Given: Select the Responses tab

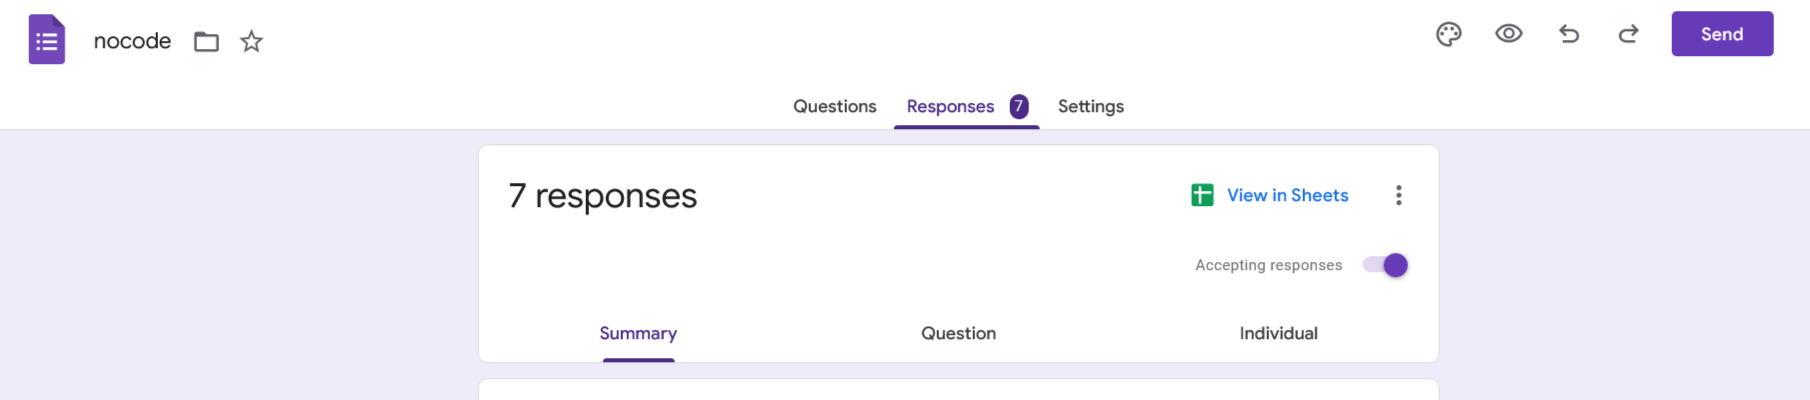Looking at the screenshot, I should point(950,106).
